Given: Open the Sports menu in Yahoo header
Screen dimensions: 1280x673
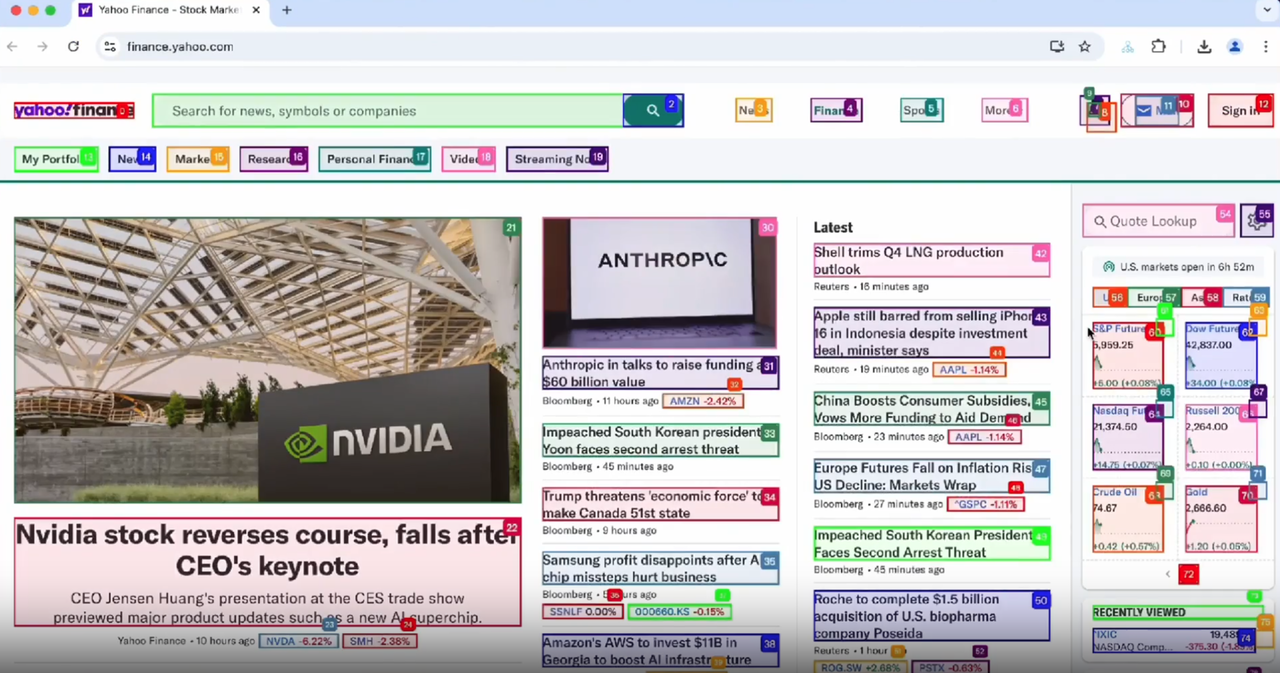Looking at the screenshot, I should click(x=921, y=110).
